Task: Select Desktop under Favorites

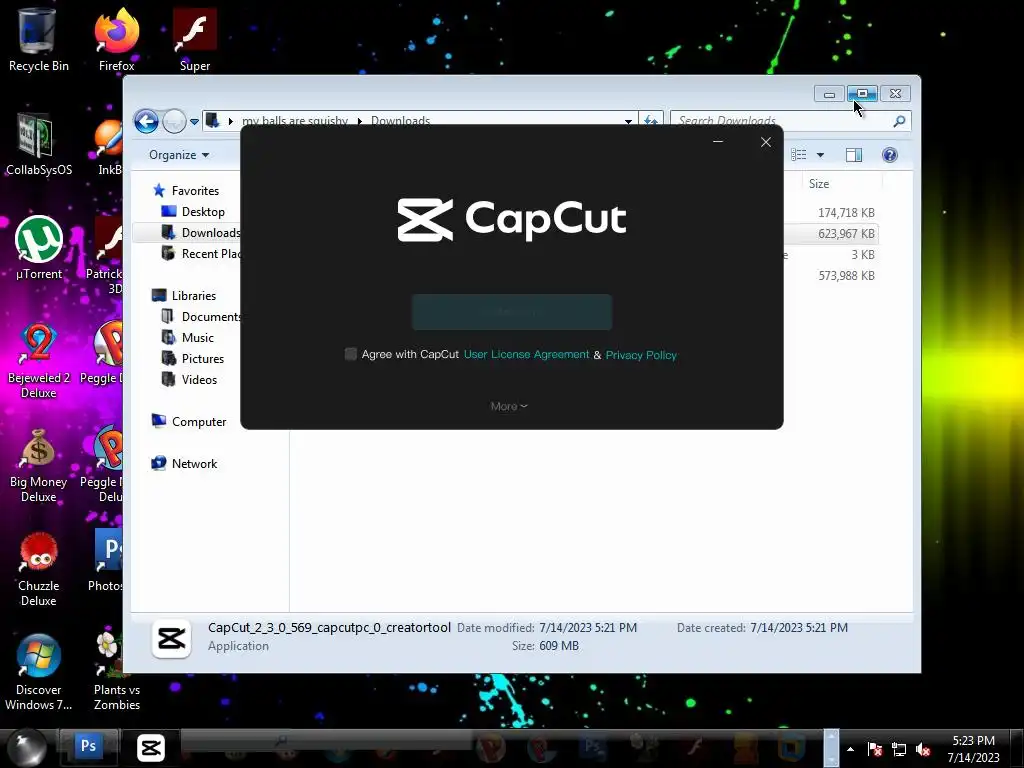Action: click(203, 212)
